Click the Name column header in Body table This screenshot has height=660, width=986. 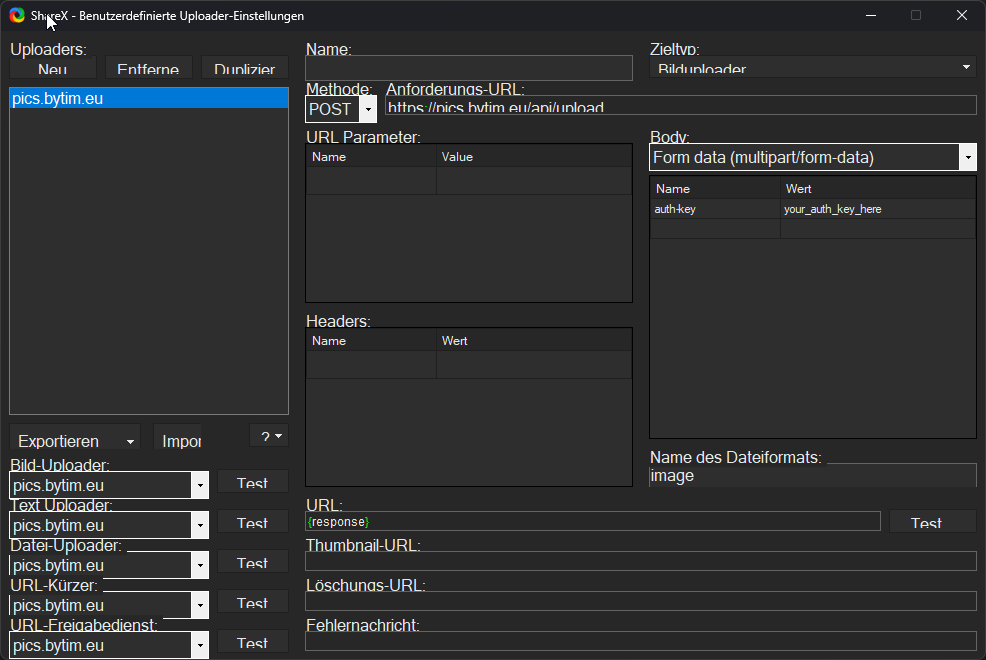715,189
